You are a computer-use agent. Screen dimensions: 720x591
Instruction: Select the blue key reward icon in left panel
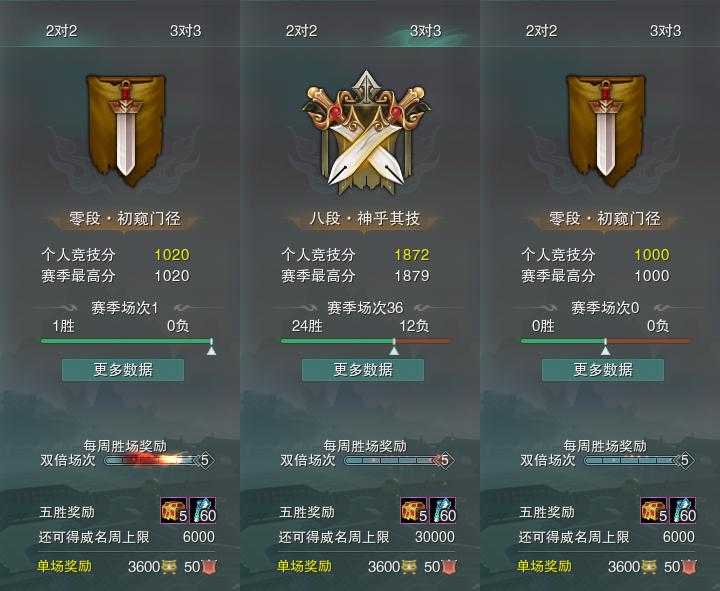pyautogui.click(x=202, y=510)
